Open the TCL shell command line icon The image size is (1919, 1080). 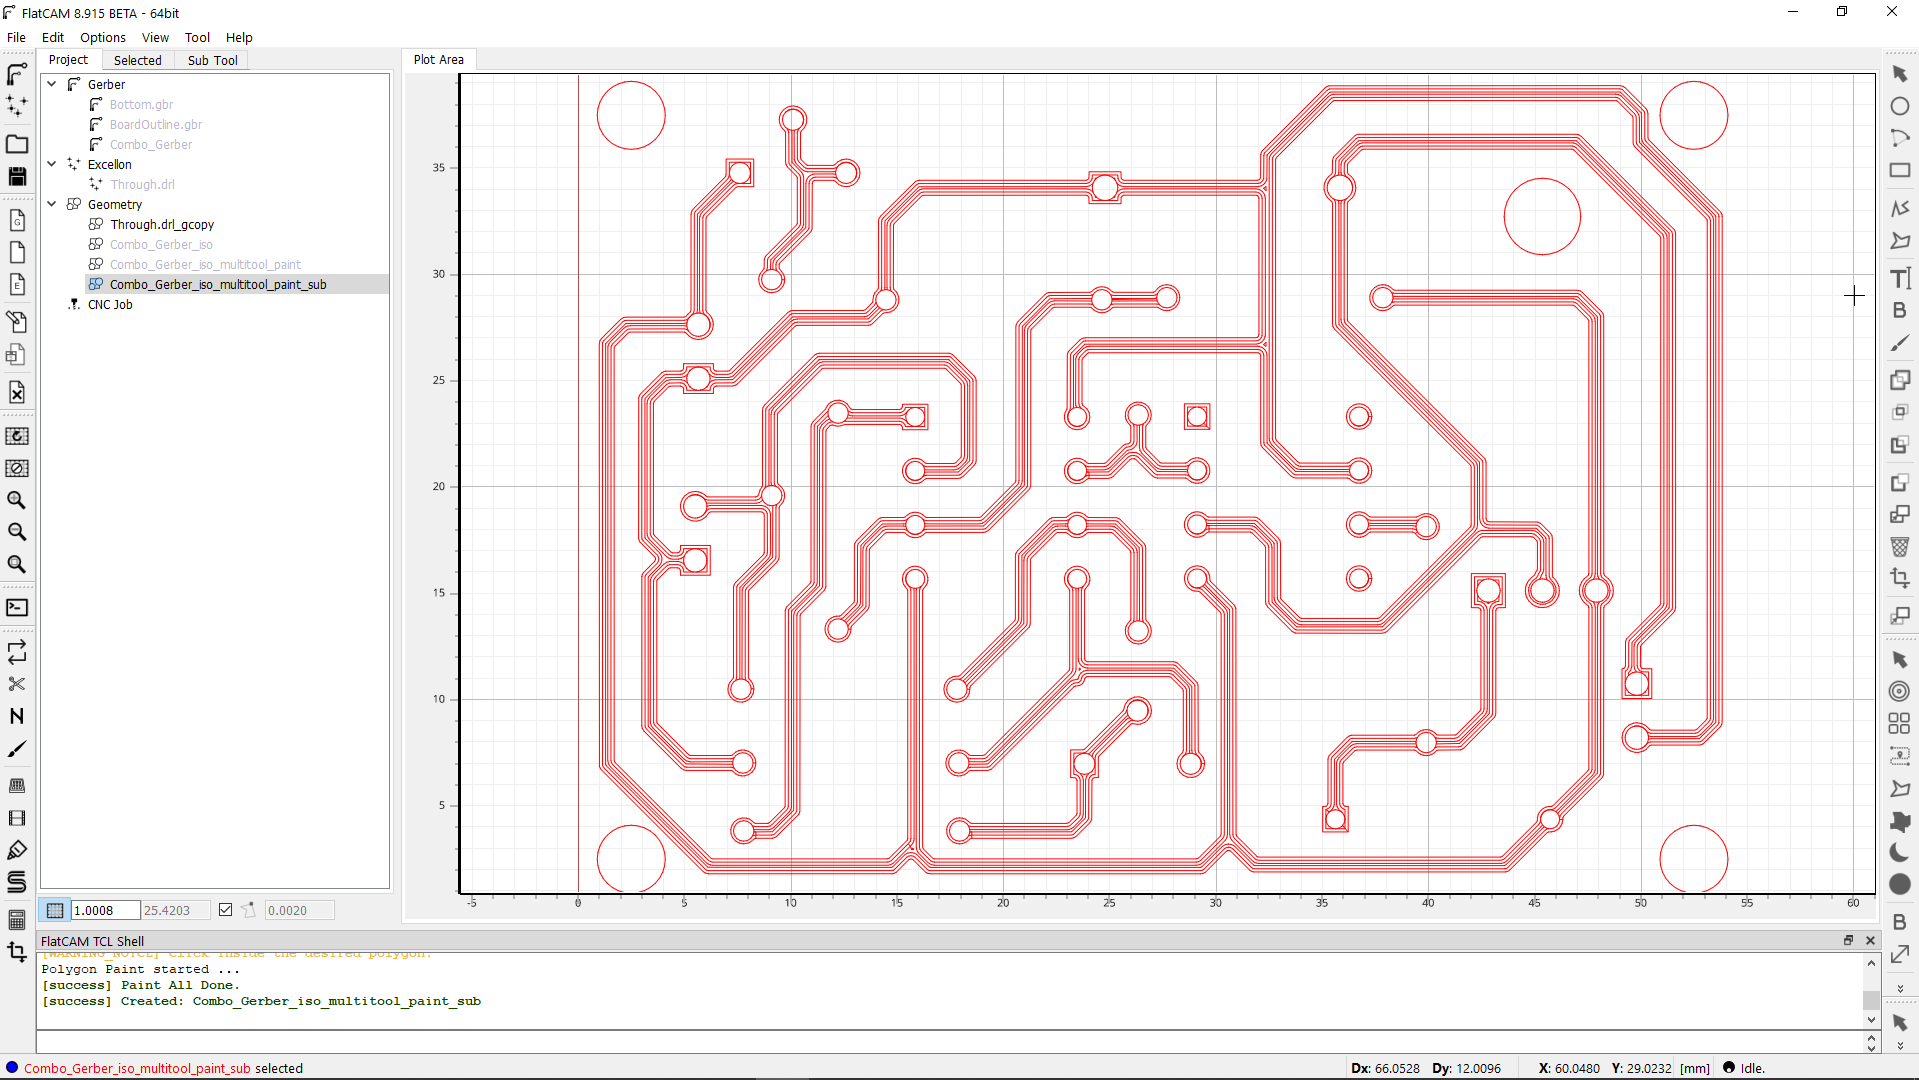[x=17, y=608]
